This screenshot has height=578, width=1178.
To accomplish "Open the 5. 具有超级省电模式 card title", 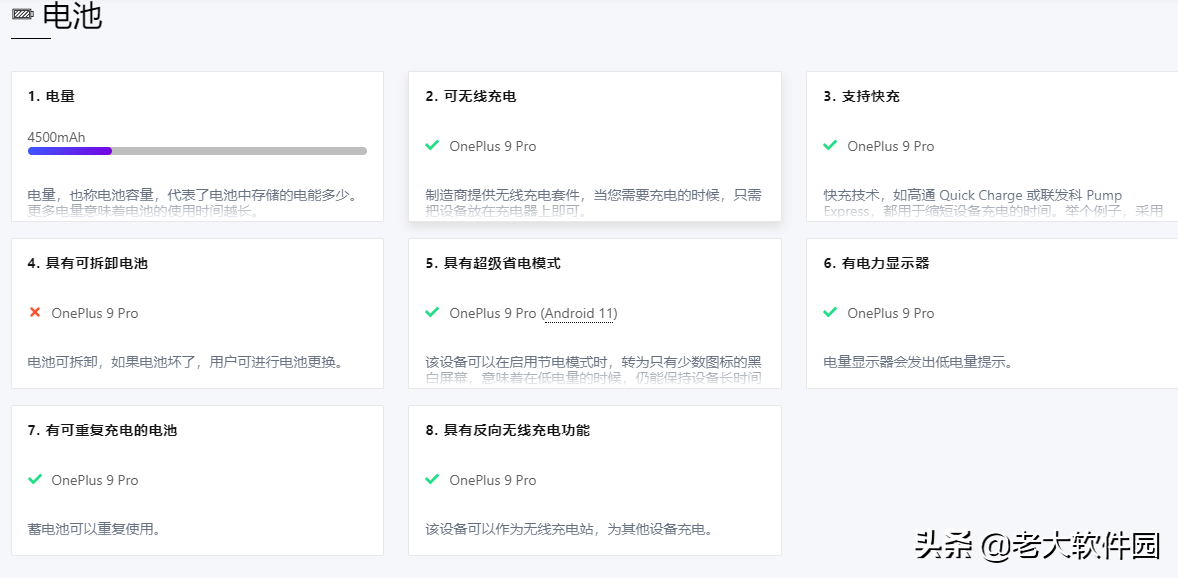I will [x=492, y=263].
